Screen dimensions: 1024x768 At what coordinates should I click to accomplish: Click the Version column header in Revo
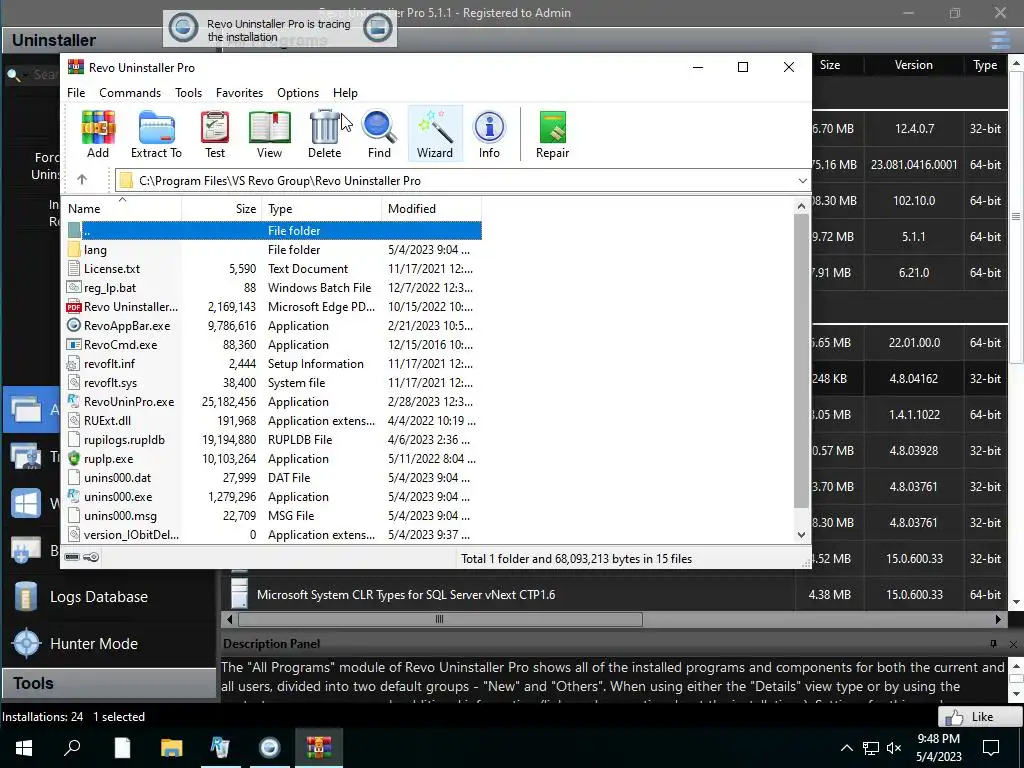point(913,65)
